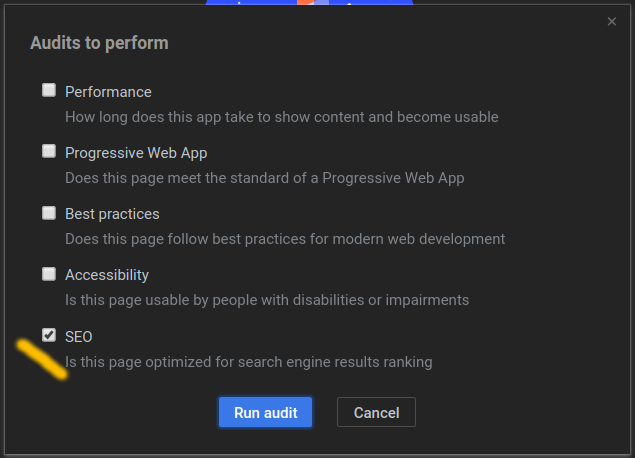Image resolution: width=635 pixels, height=458 pixels.
Task: Check the Best practices box
Action: (x=49, y=213)
